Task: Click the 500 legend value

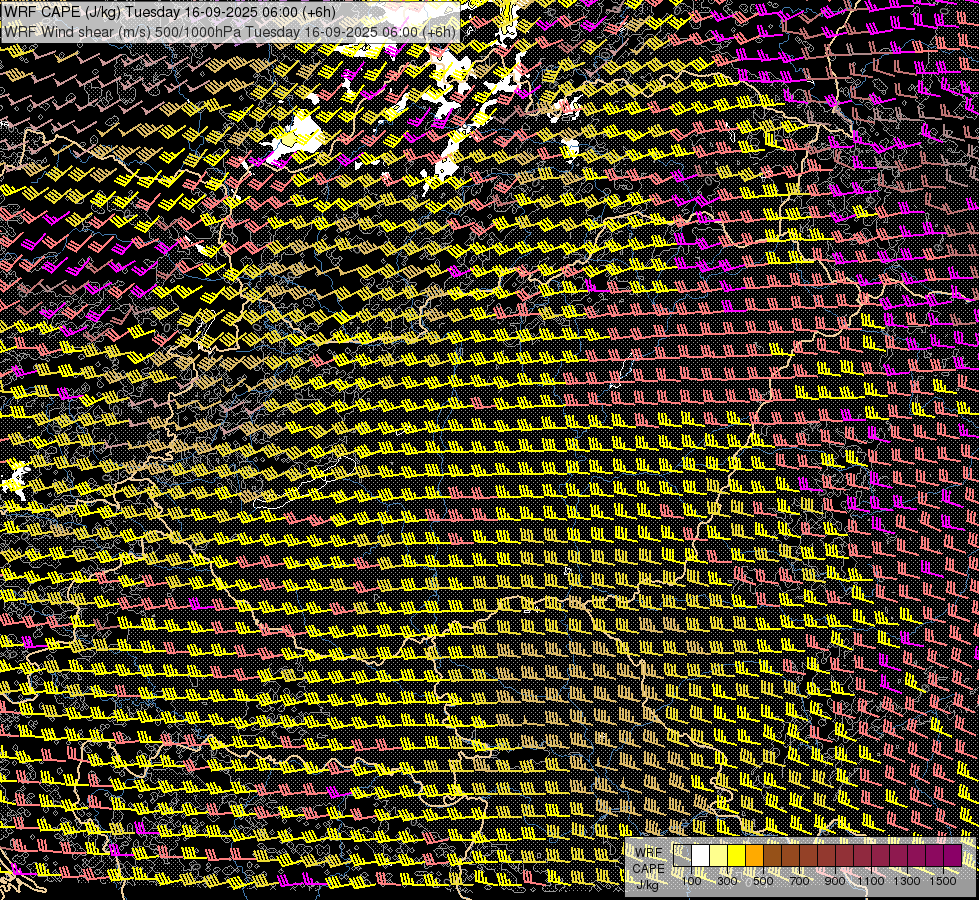Action: [x=763, y=881]
